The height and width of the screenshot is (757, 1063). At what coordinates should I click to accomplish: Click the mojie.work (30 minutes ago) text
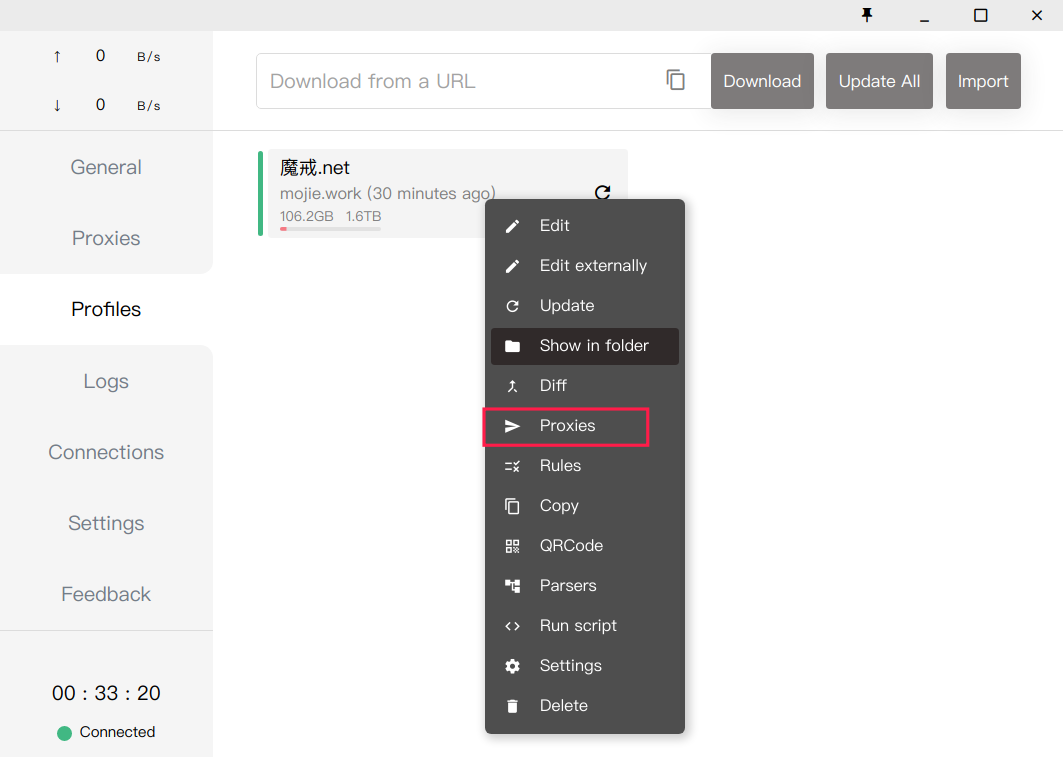click(x=388, y=194)
